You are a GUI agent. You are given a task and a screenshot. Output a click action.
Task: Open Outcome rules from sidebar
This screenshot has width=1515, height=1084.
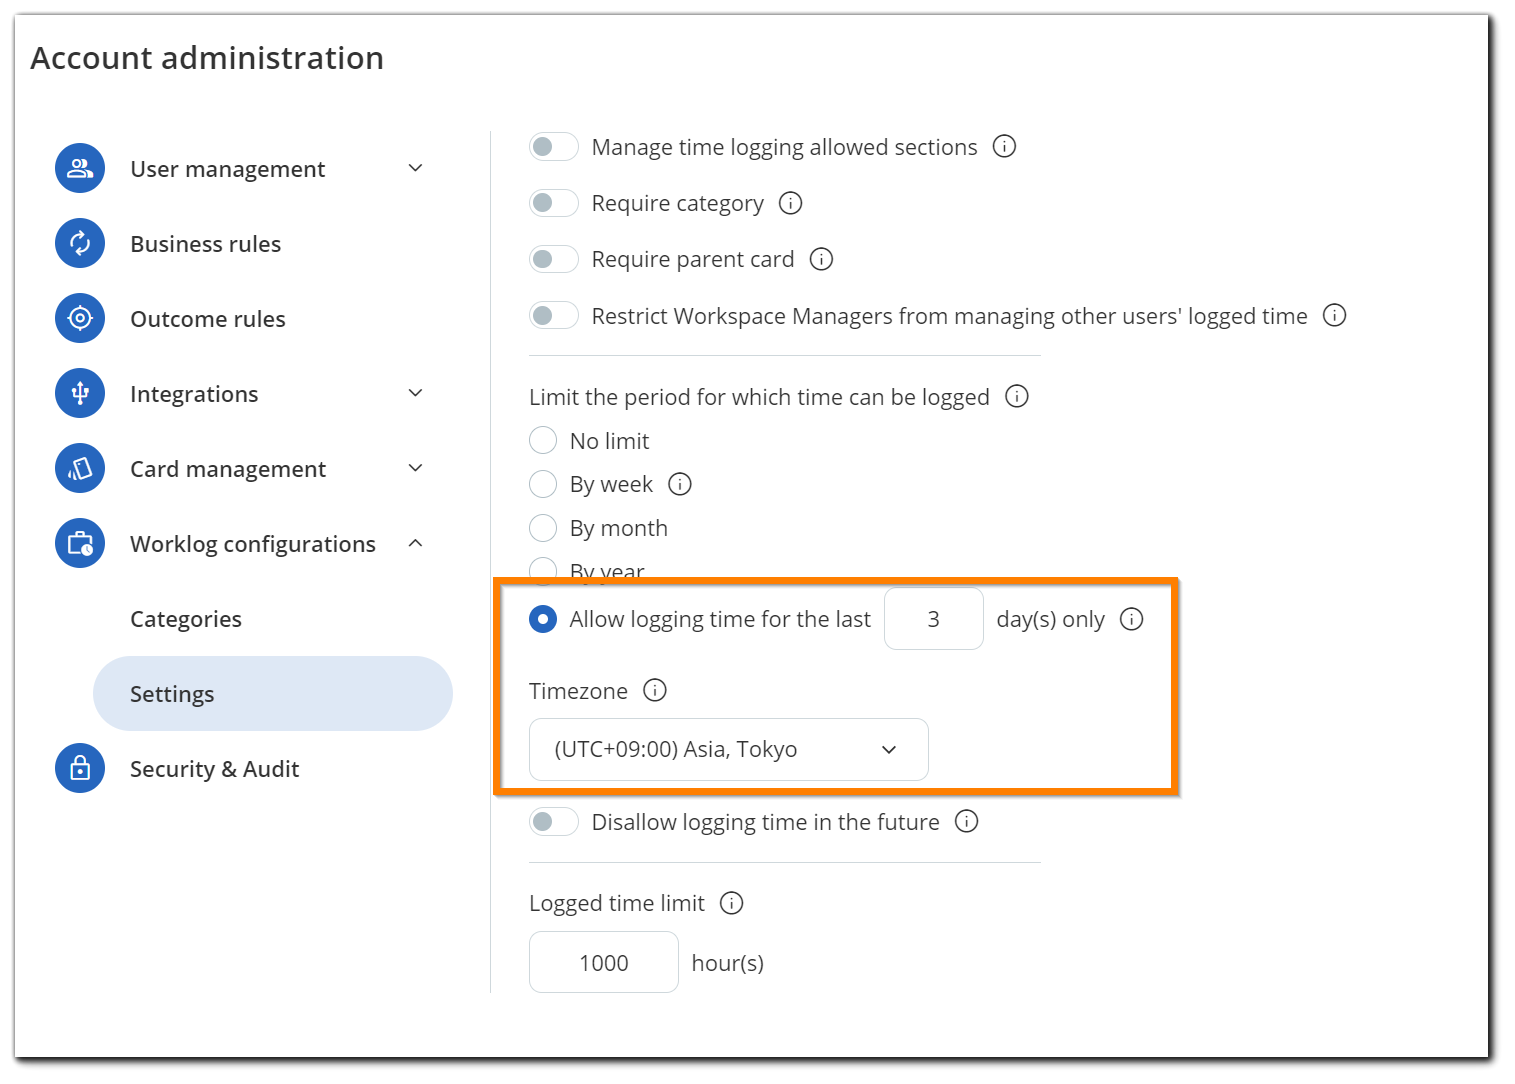208,319
